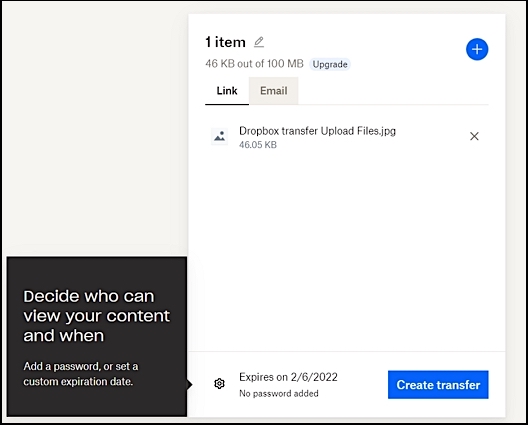Click the "46.05 KB" file size
The width and height of the screenshot is (528, 425).
click(x=258, y=145)
